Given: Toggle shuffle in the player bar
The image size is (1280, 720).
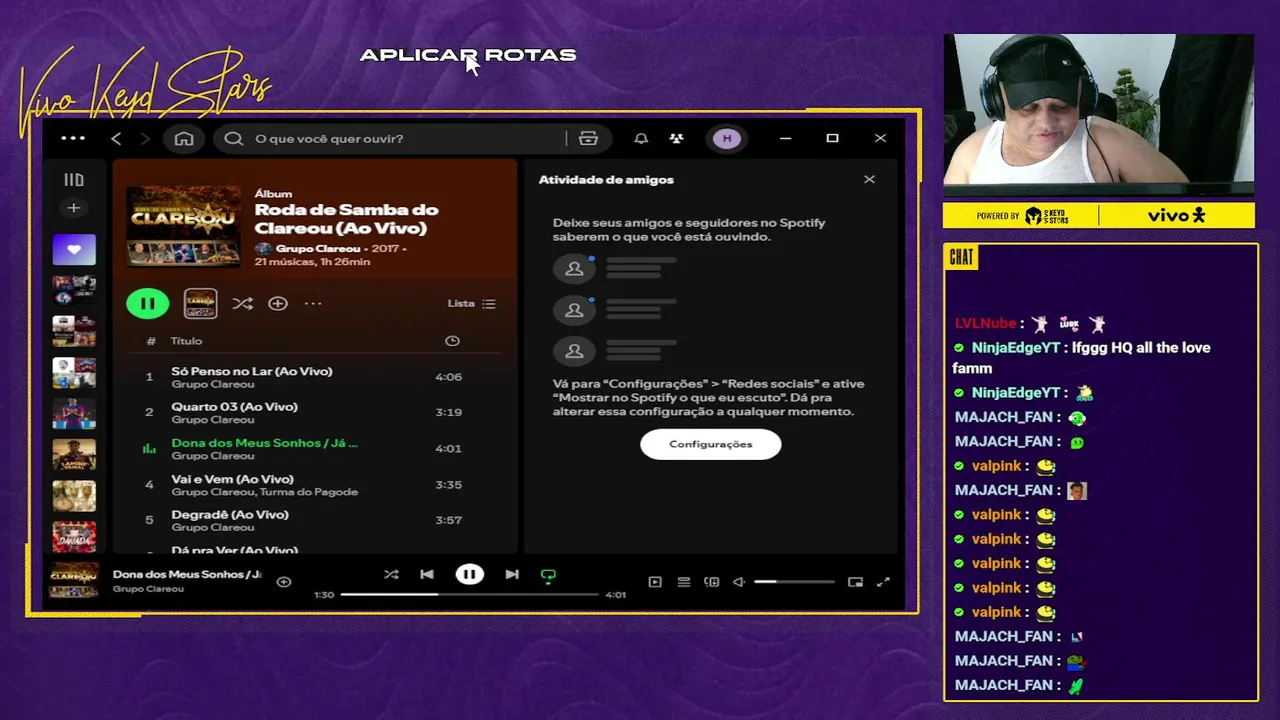Looking at the screenshot, I should (391, 574).
